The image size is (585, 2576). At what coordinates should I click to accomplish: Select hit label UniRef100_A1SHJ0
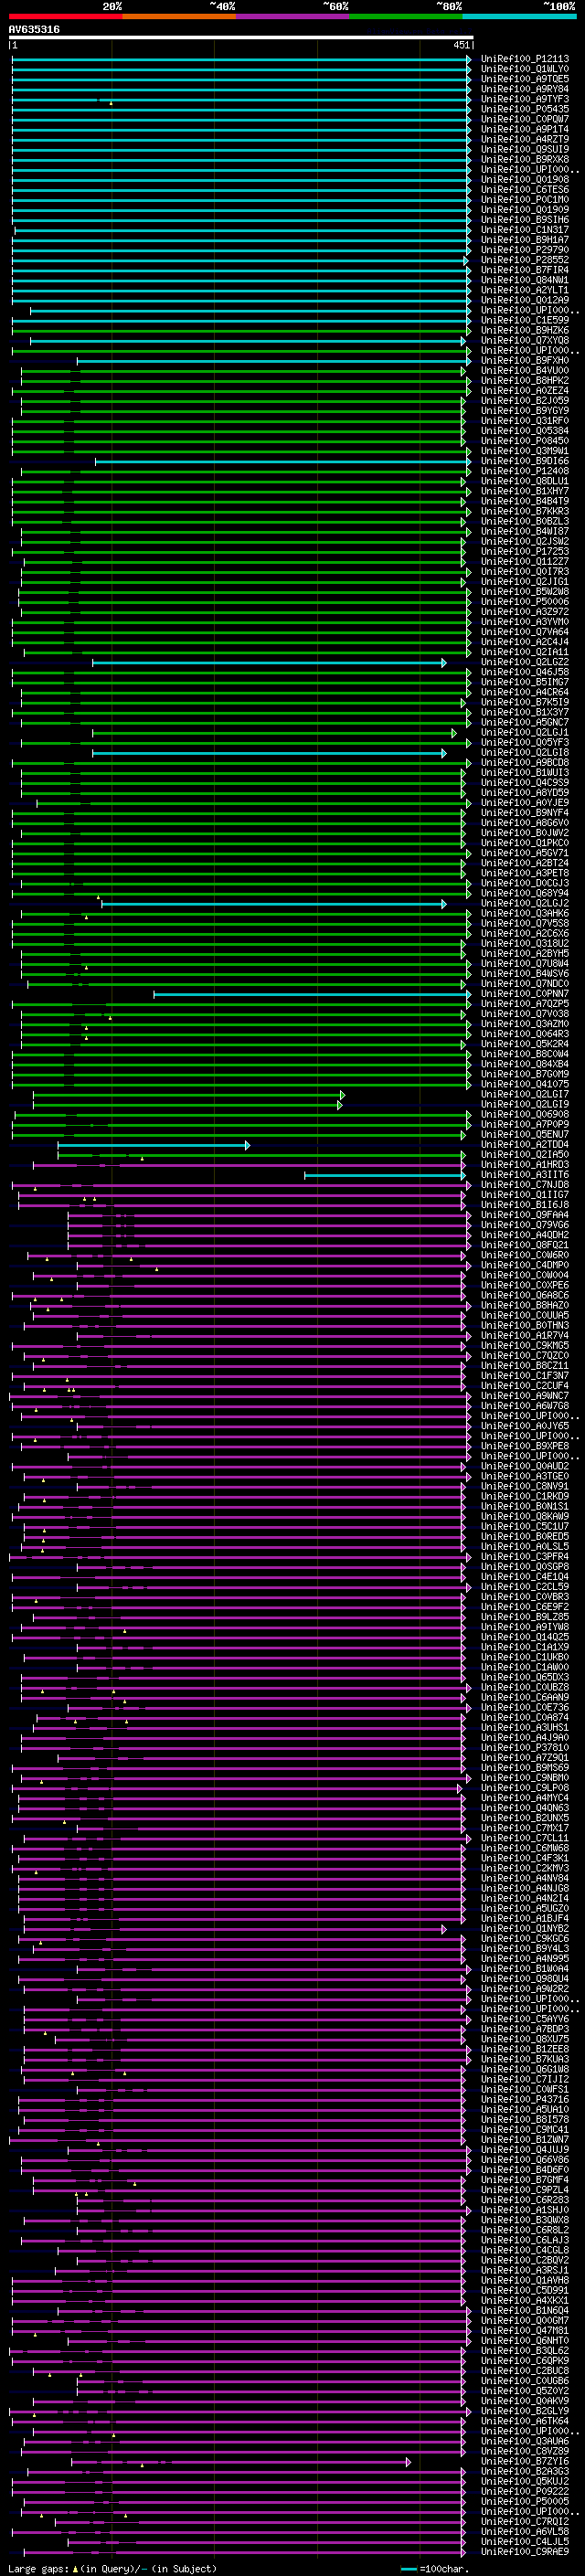click(x=525, y=2210)
